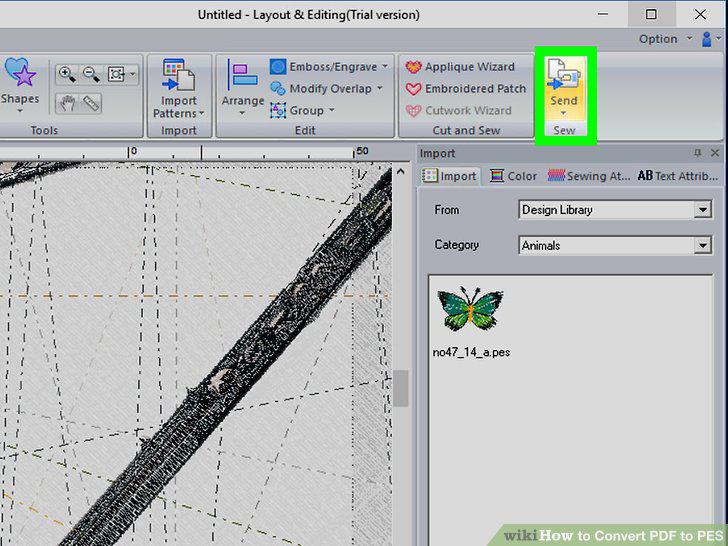Open the From Design Library dropdown
The image size is (728, 546).
point(615,210)
